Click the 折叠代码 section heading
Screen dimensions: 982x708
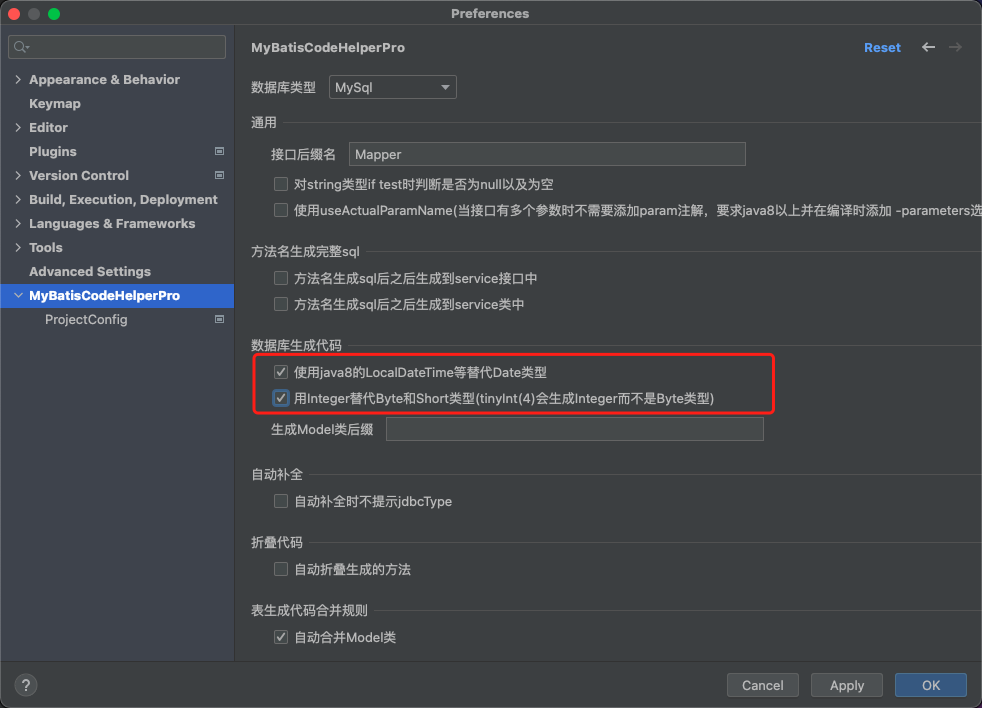(x=277, y=543)
